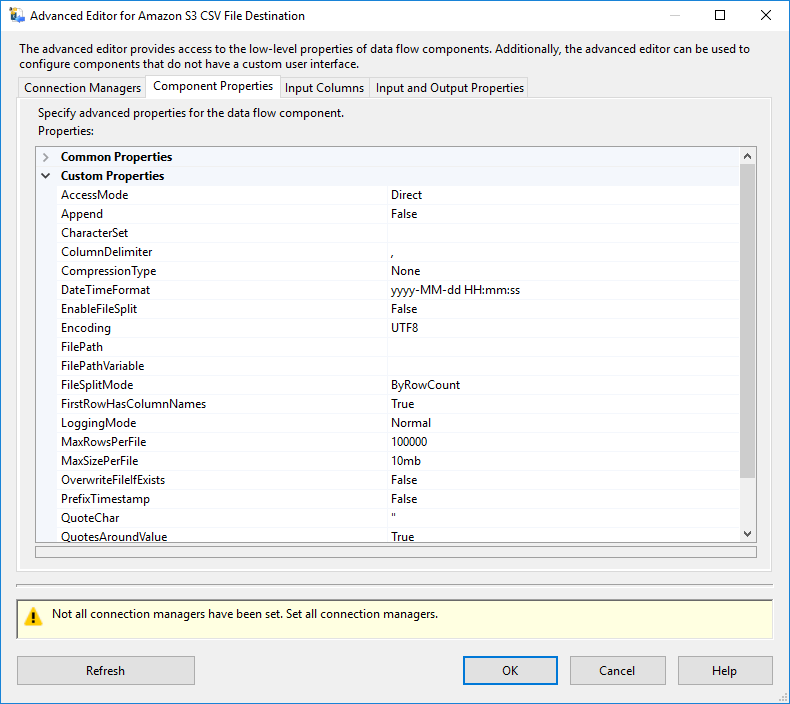Click the FirstRowHasColumnNames value True
This screenshot has height=704, width=790.
403,404
